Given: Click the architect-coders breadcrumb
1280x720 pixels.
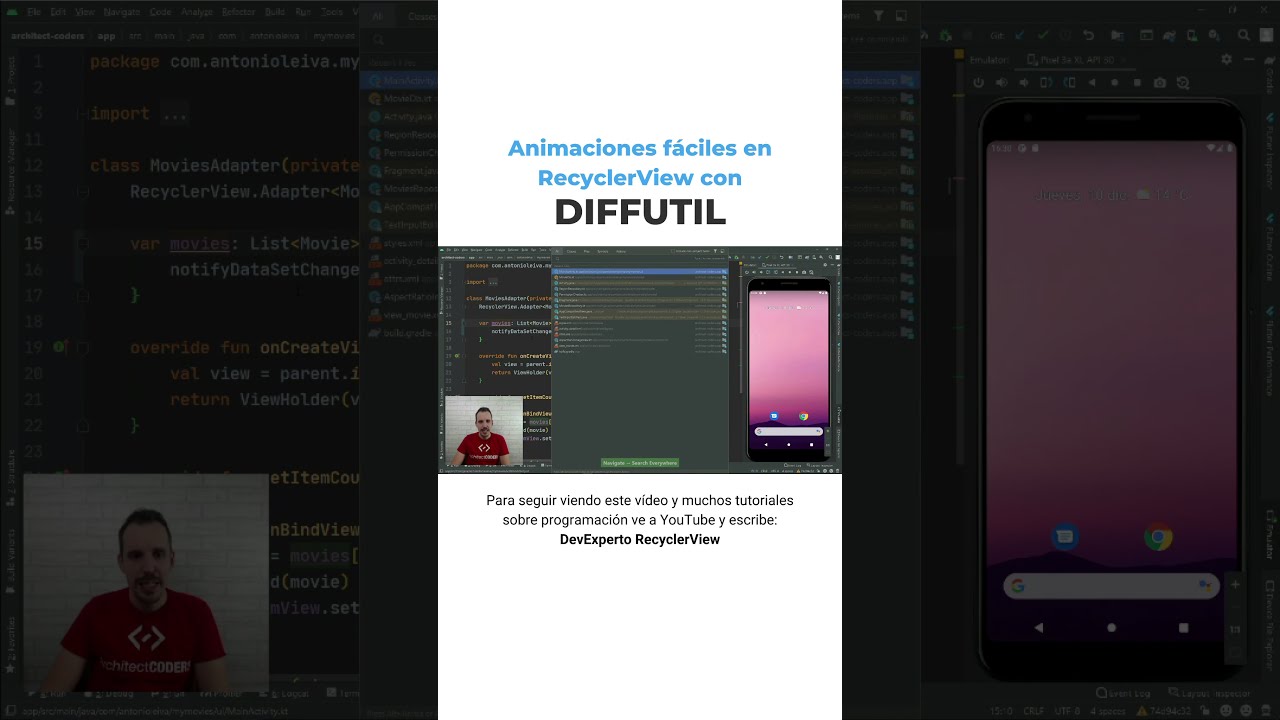Looking at the screenshot, I should pyautogui.click(x=47, y=36).
